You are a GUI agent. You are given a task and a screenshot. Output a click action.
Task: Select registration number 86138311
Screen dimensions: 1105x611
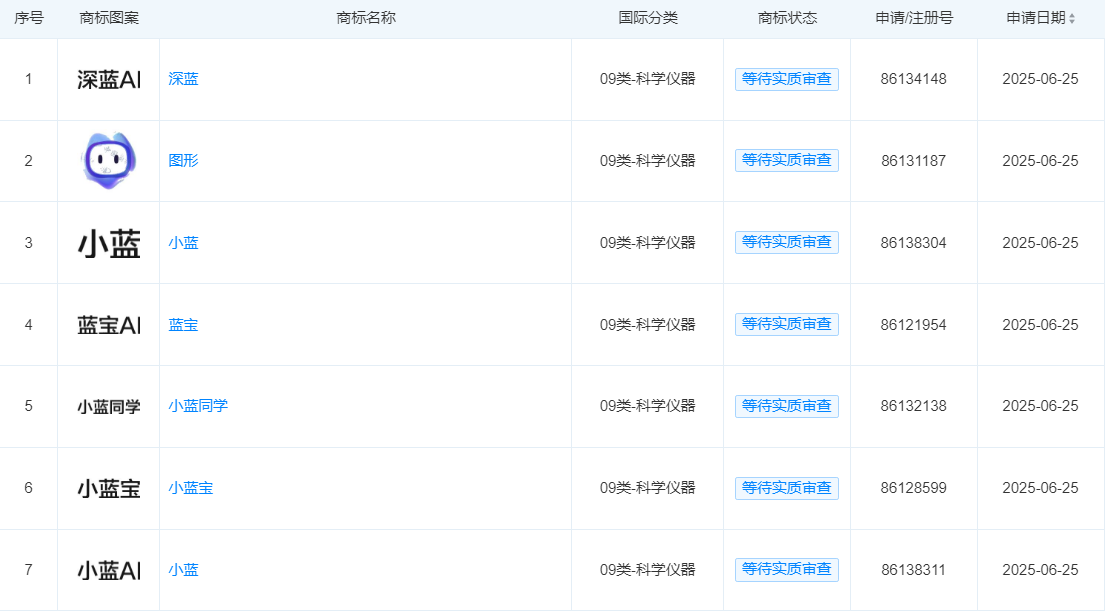(913, 569)
